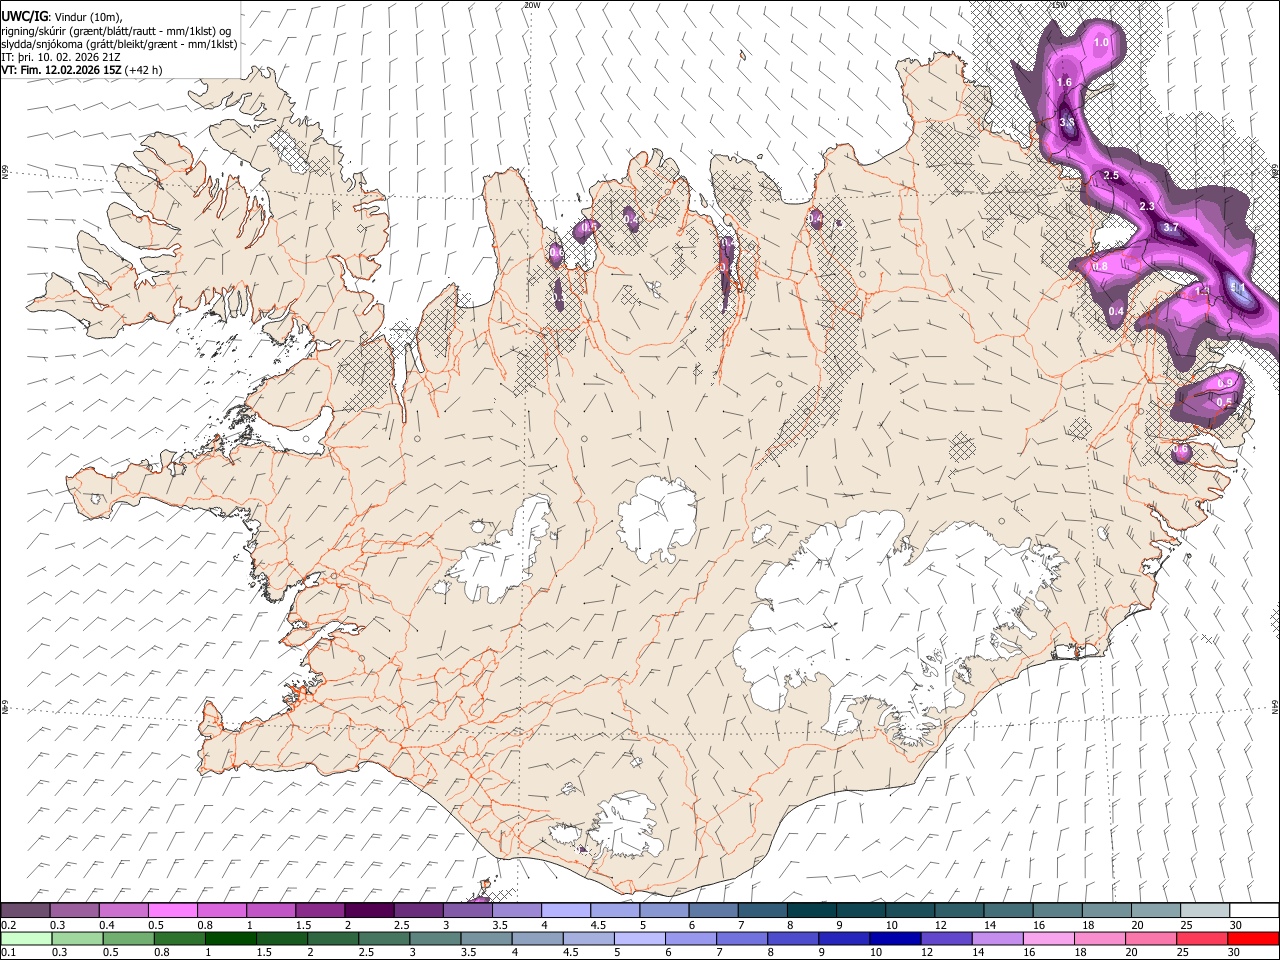Click the 'rigning/skúrir' legend description line
The image size is (1280, 960).
point(116,30)
